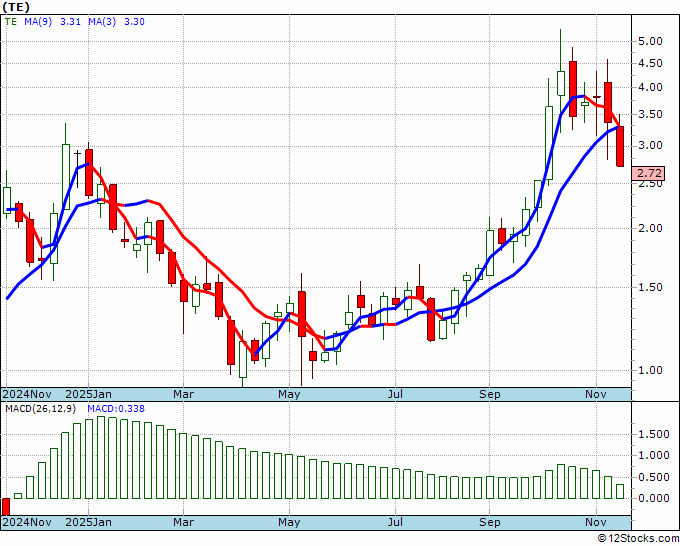The width and height of the screenshot is (680, 546).
Task: Click Jul on the MACD panel date axis
Action: (395, 522)
